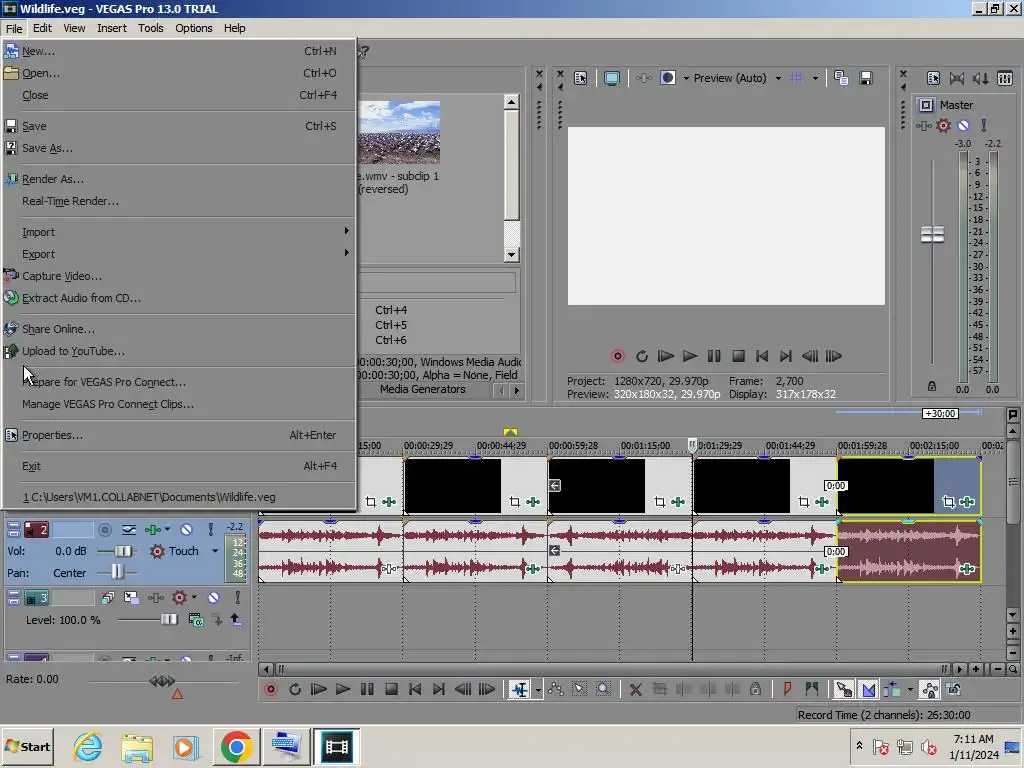Arm track 2 for record
1024x768 pixels.
104,530
